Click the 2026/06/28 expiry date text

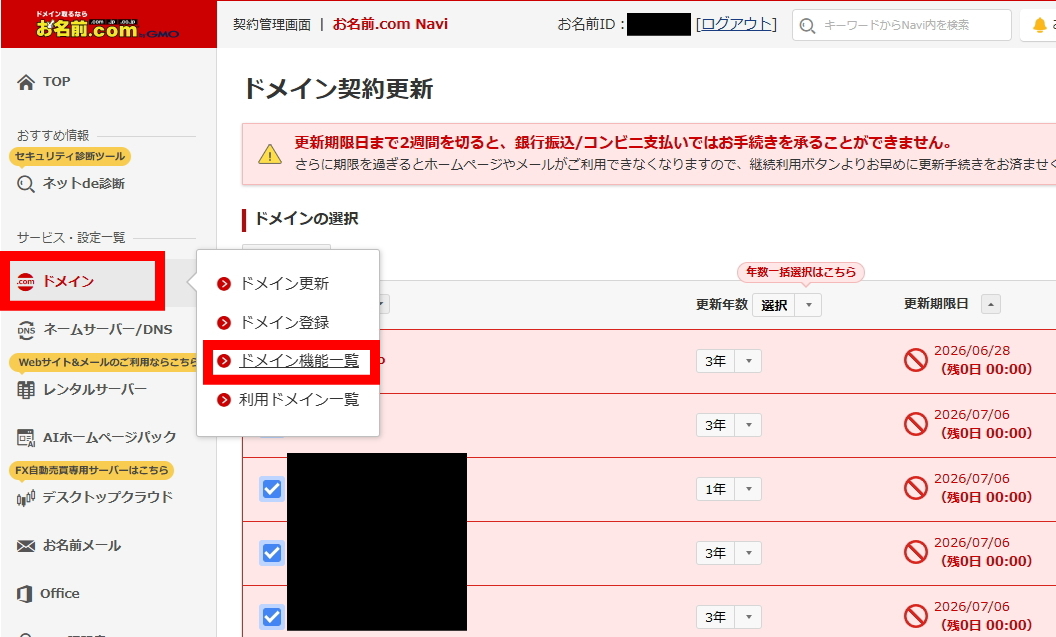coord(972,351)
